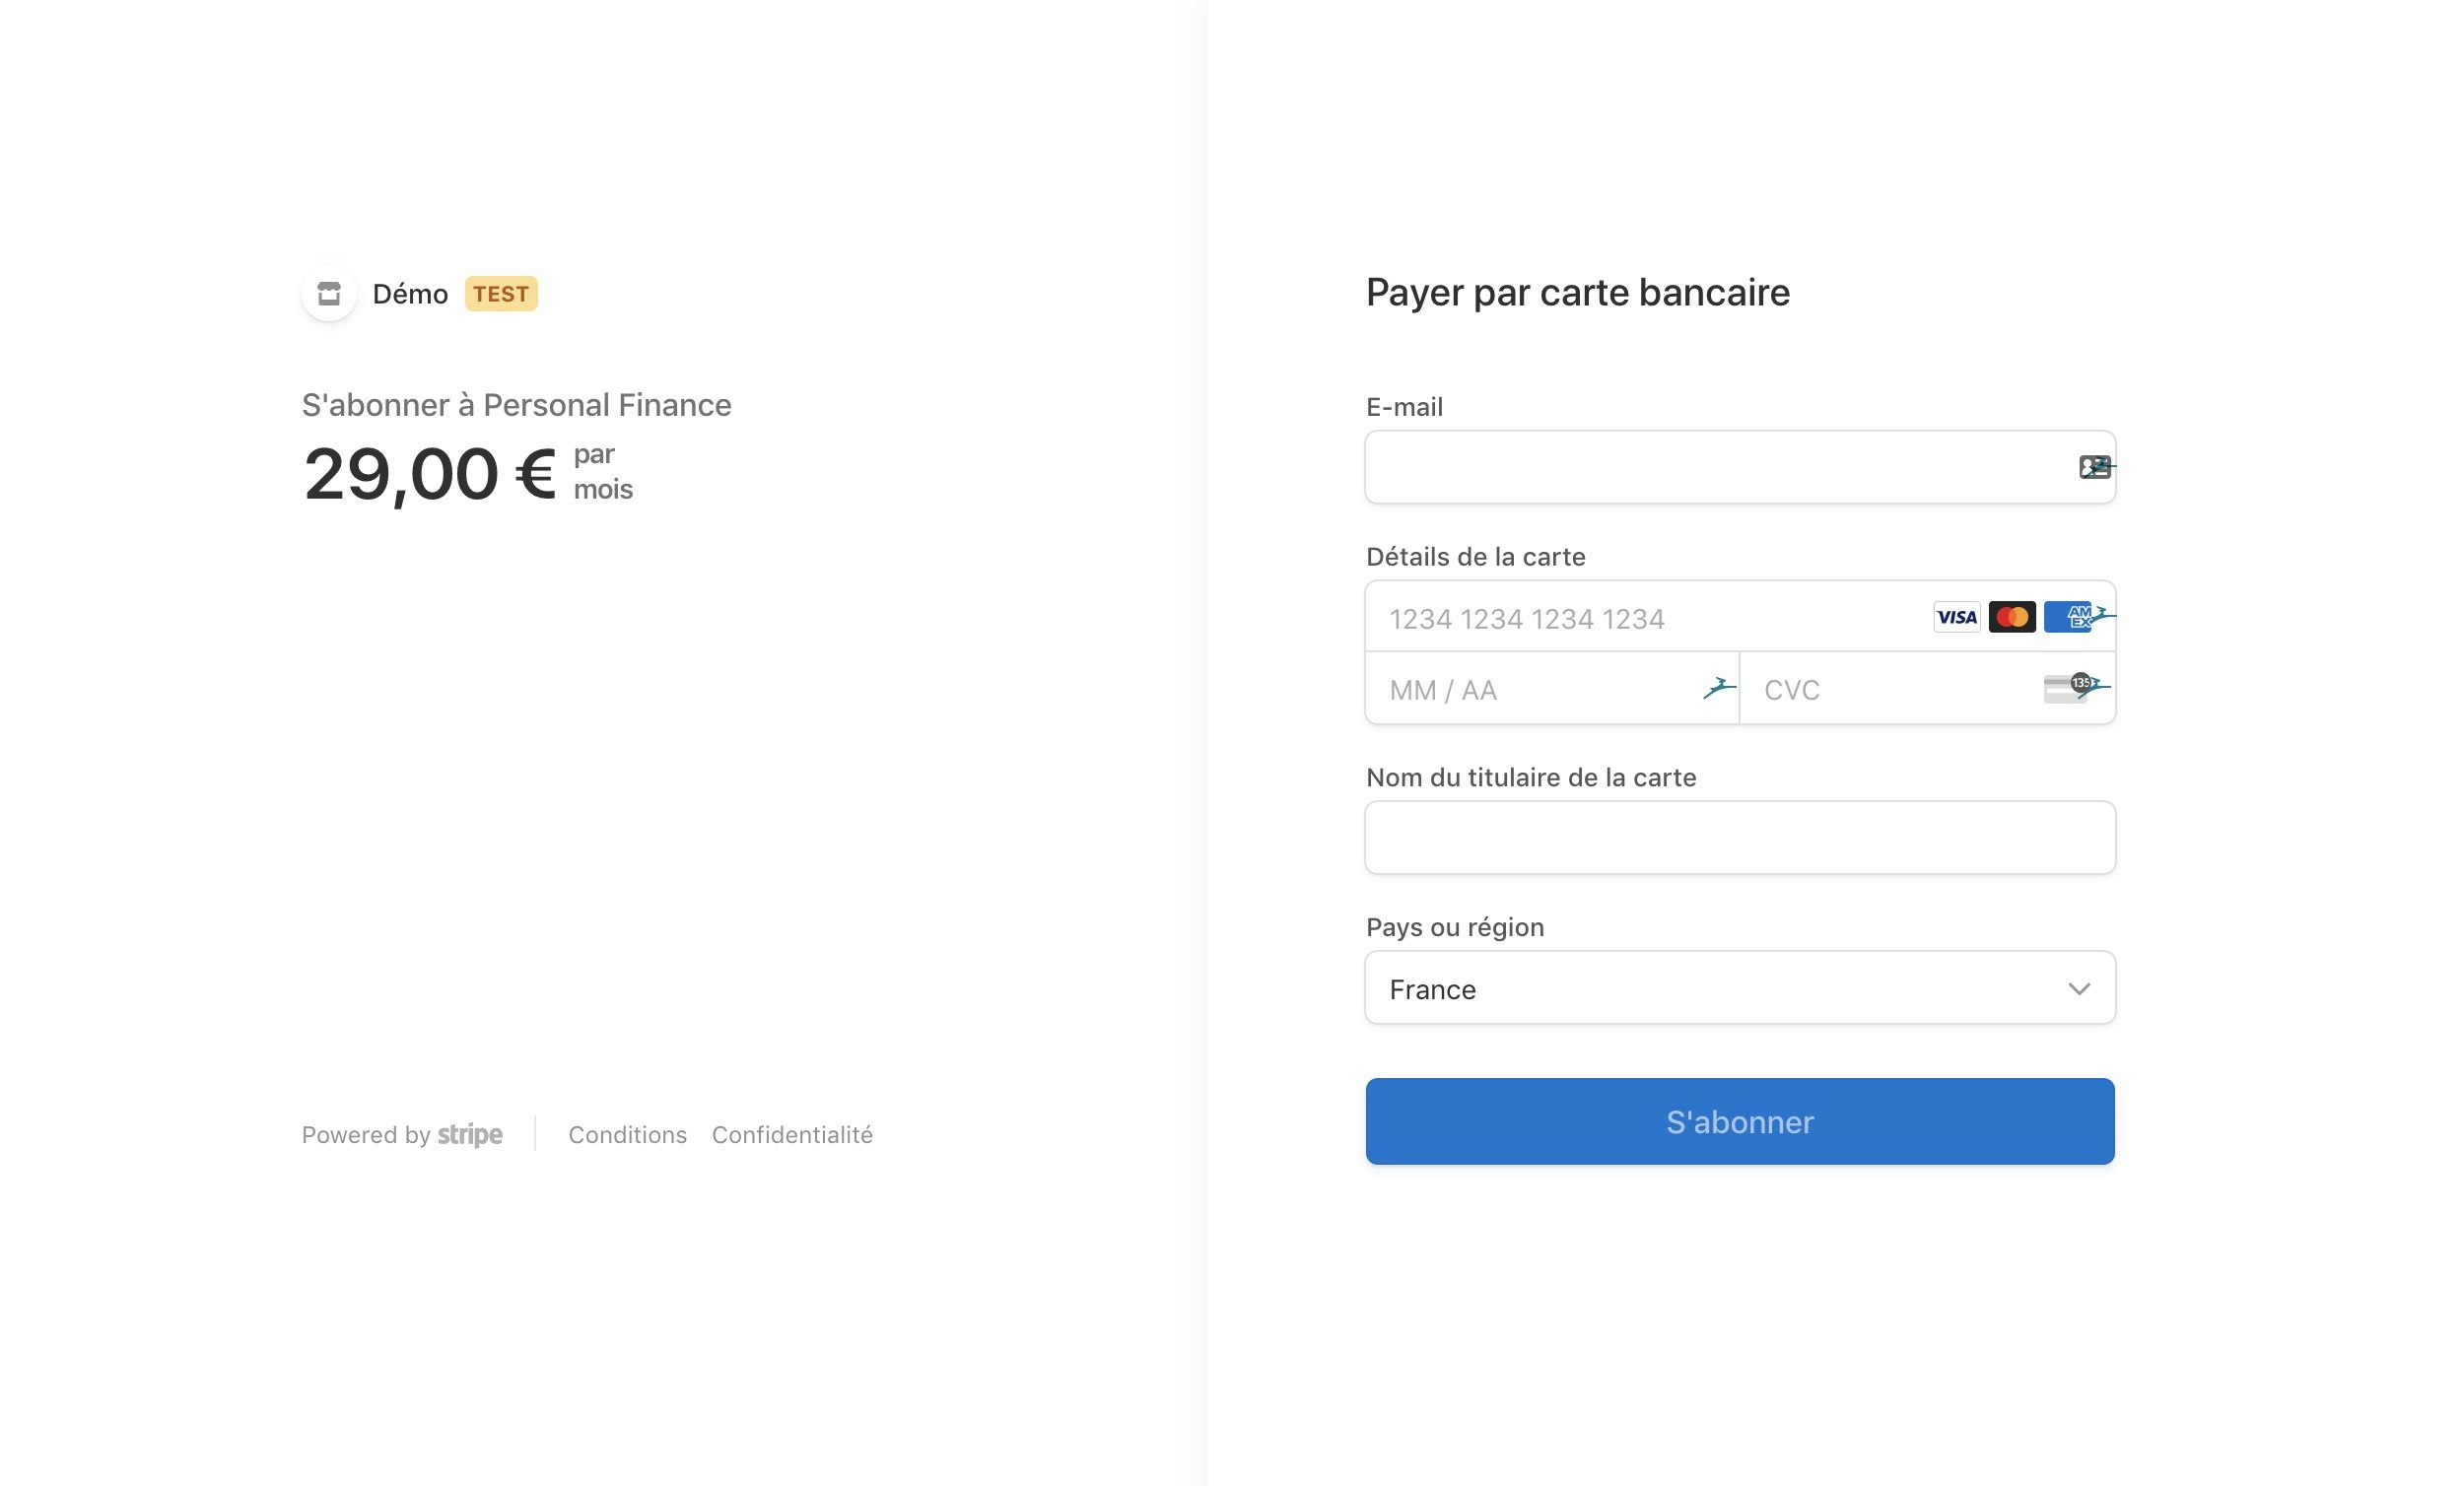Click the autofill icon in MM / AA field
The height and width of the screenshot is (1486, 2464).
1719,688
